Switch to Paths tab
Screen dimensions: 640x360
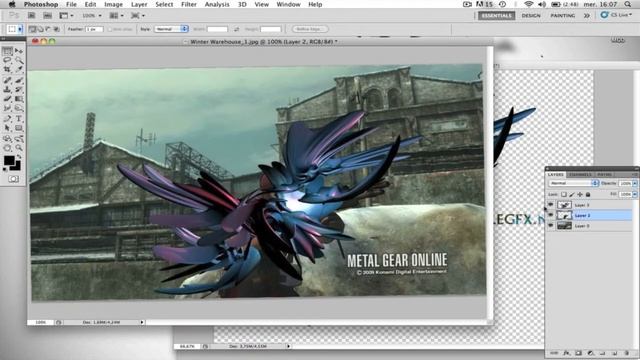click(x=604, y=174)
